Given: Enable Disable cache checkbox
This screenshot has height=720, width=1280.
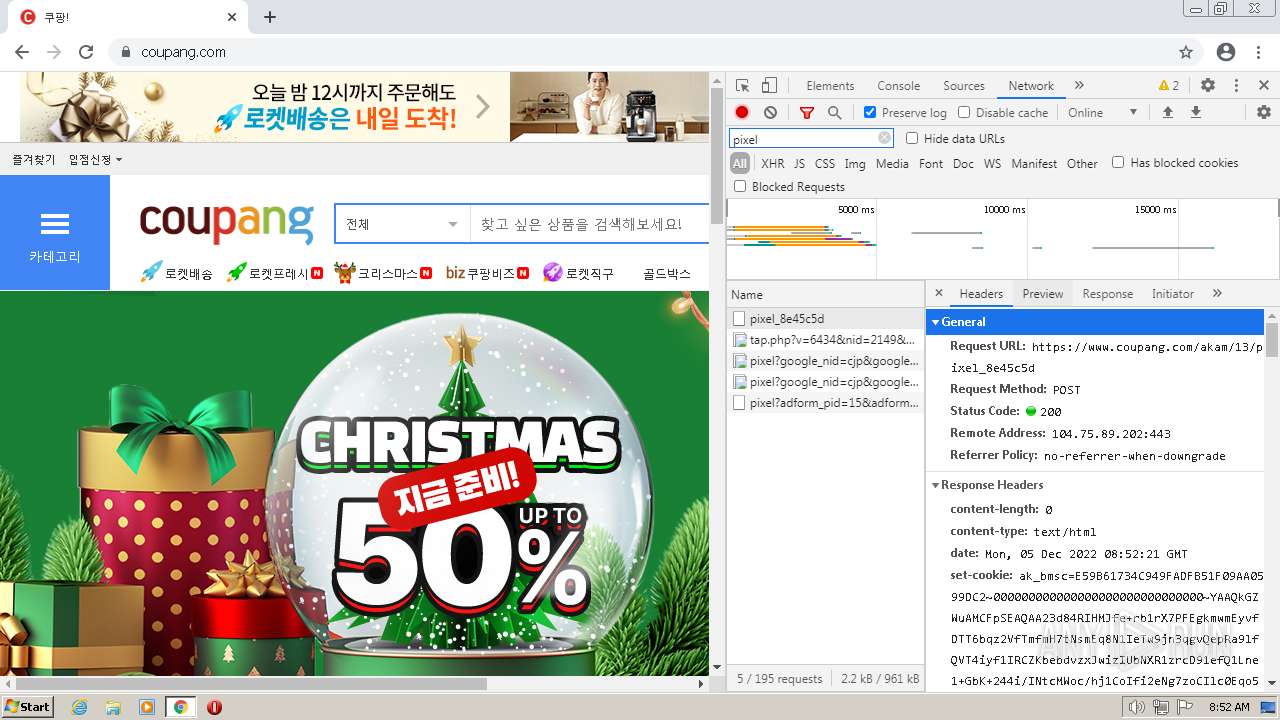Looking at the screenshot, I should (x=964, y=113).
